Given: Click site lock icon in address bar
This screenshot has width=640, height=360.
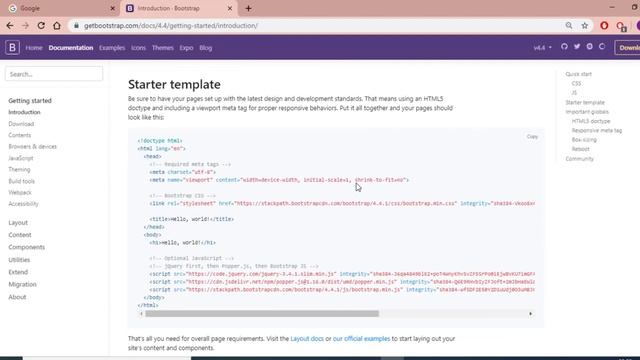Looking at the screenshot, I should pyautogui.click(x=76, y=26).
